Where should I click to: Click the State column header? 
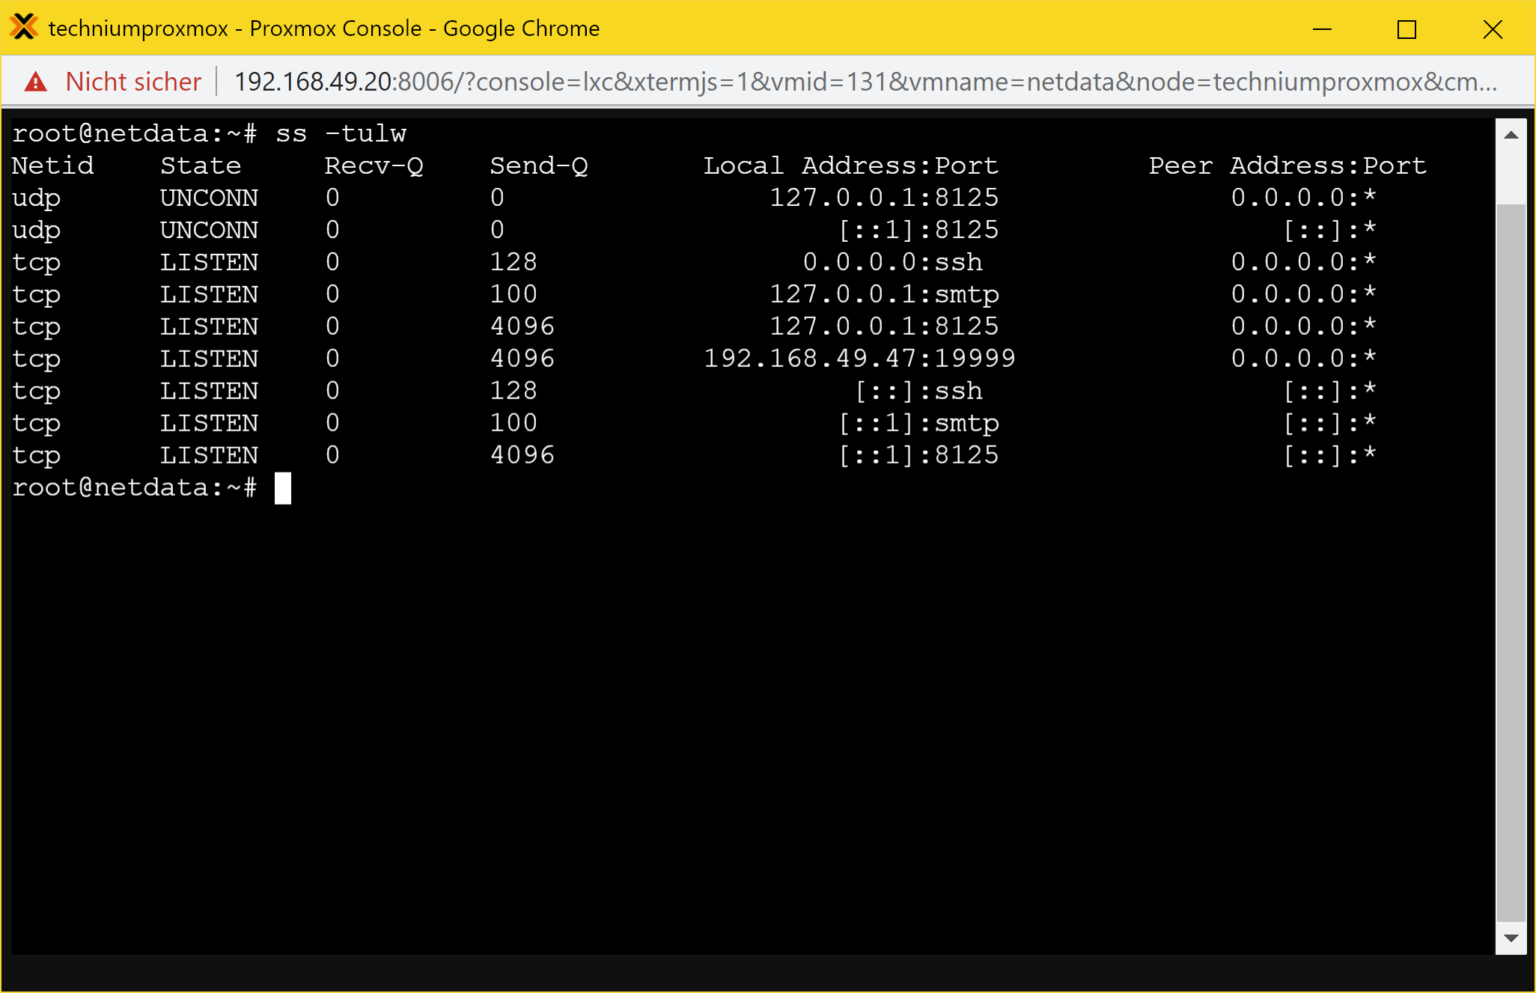click(x=200, y=166)
